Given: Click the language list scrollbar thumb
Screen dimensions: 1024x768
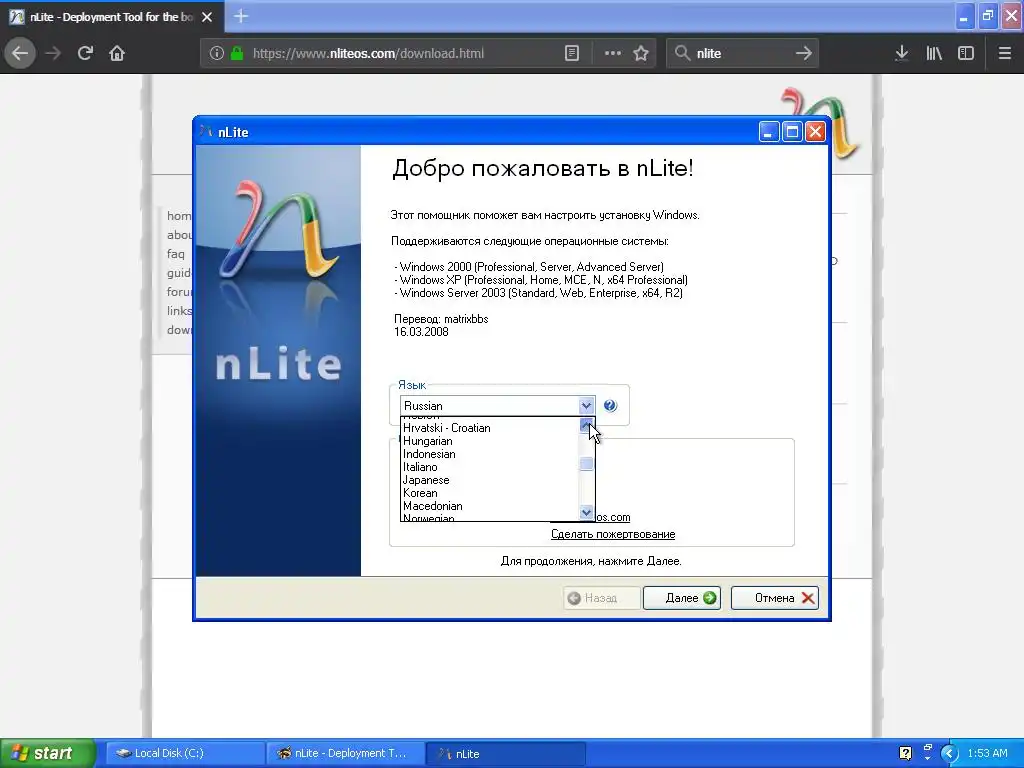Looking at the screenshot, I should pyautogui.click(x=586, y=464).
